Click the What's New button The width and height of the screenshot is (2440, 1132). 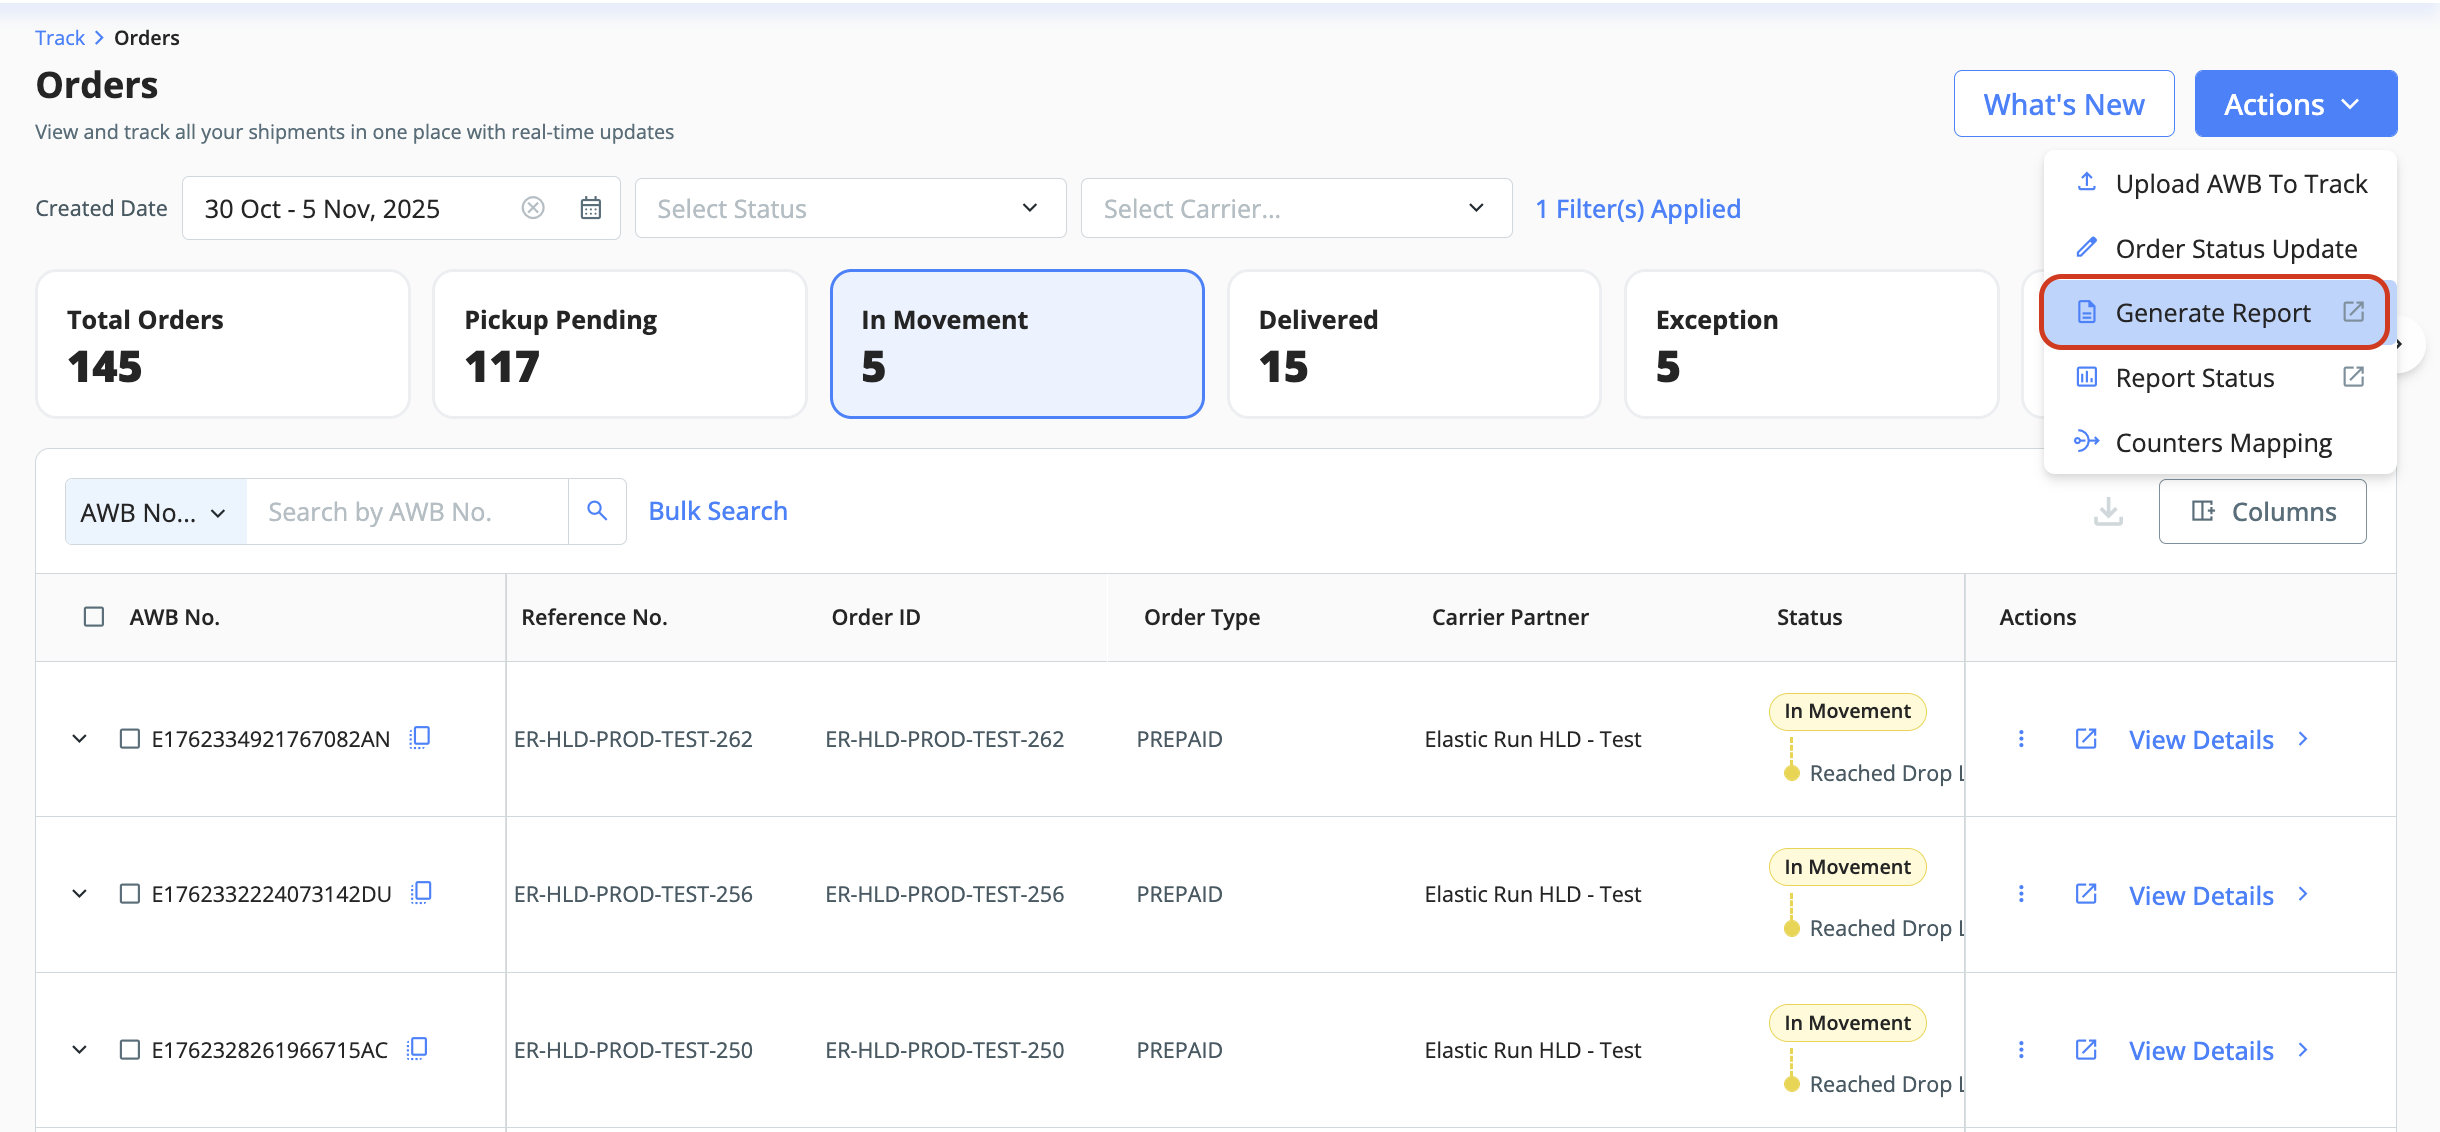(2063, 104)
